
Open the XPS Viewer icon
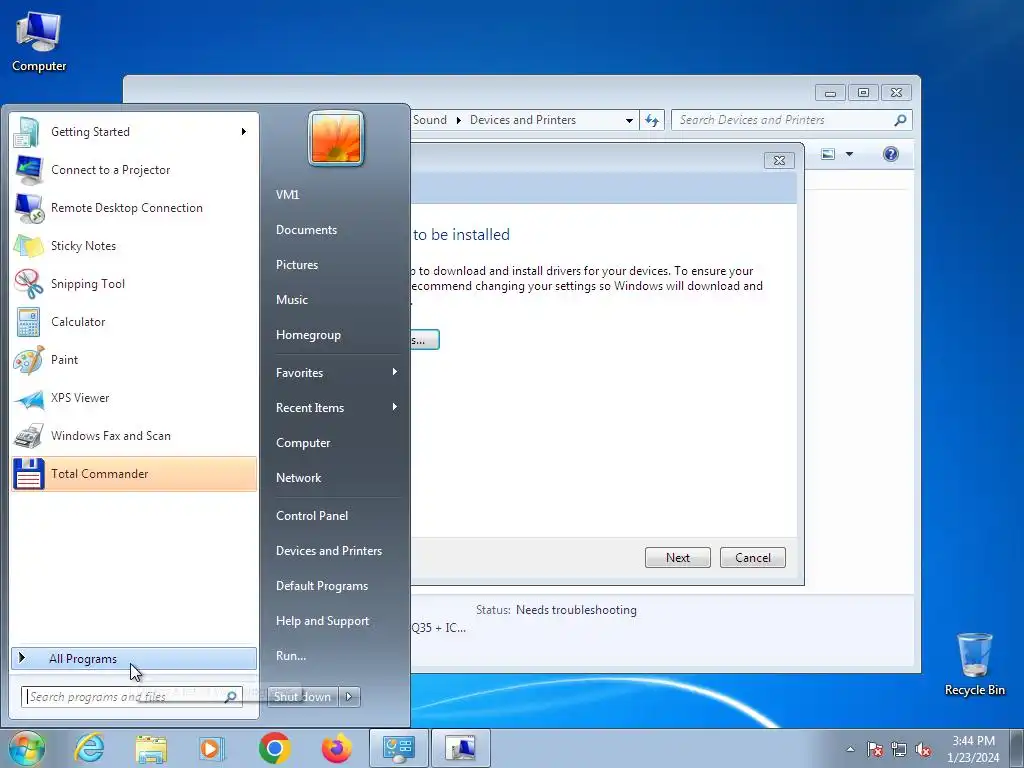coord(28,398)
